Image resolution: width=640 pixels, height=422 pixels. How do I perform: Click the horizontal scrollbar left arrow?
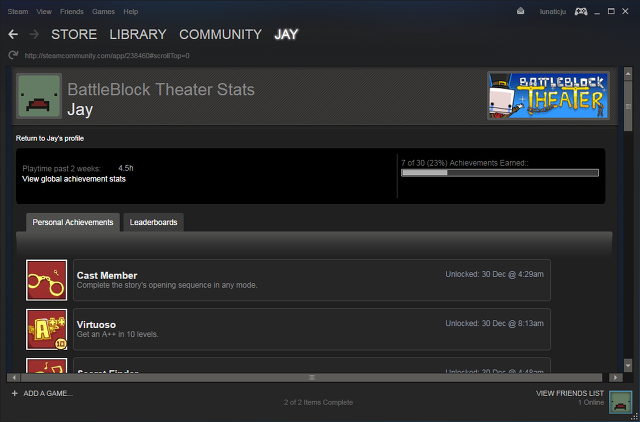(14, 378)
